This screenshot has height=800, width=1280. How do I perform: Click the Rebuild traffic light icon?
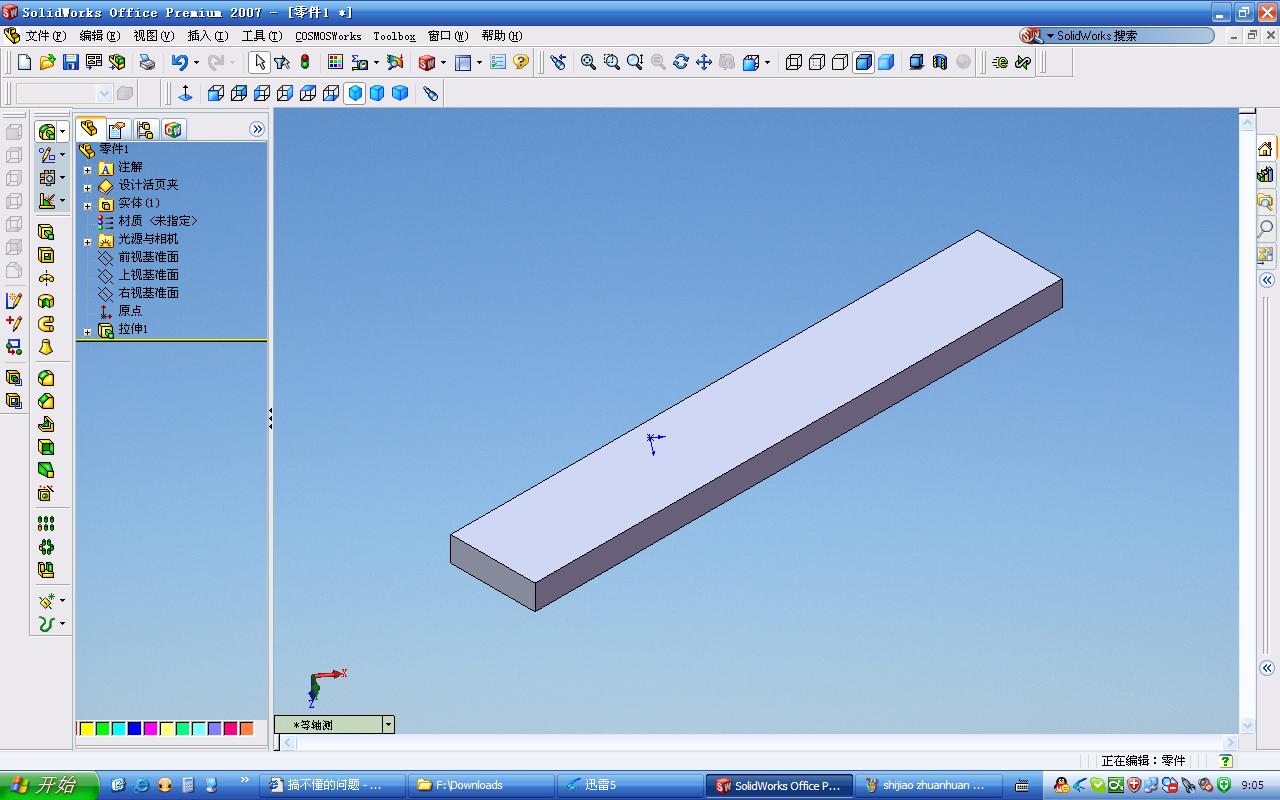(305, 62)
